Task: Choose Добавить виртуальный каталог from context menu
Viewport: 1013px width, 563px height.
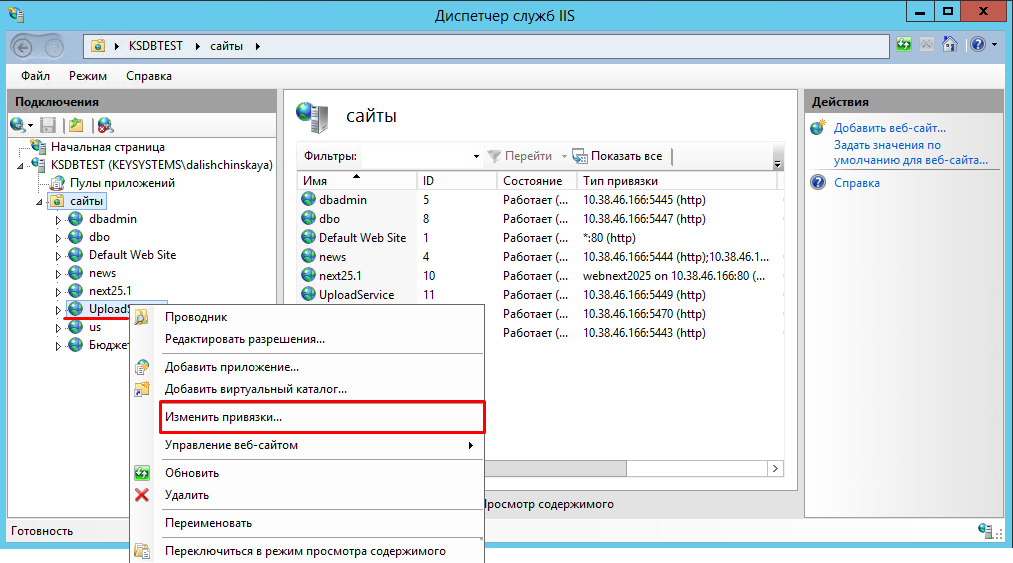Action: (x=307, y=388)
